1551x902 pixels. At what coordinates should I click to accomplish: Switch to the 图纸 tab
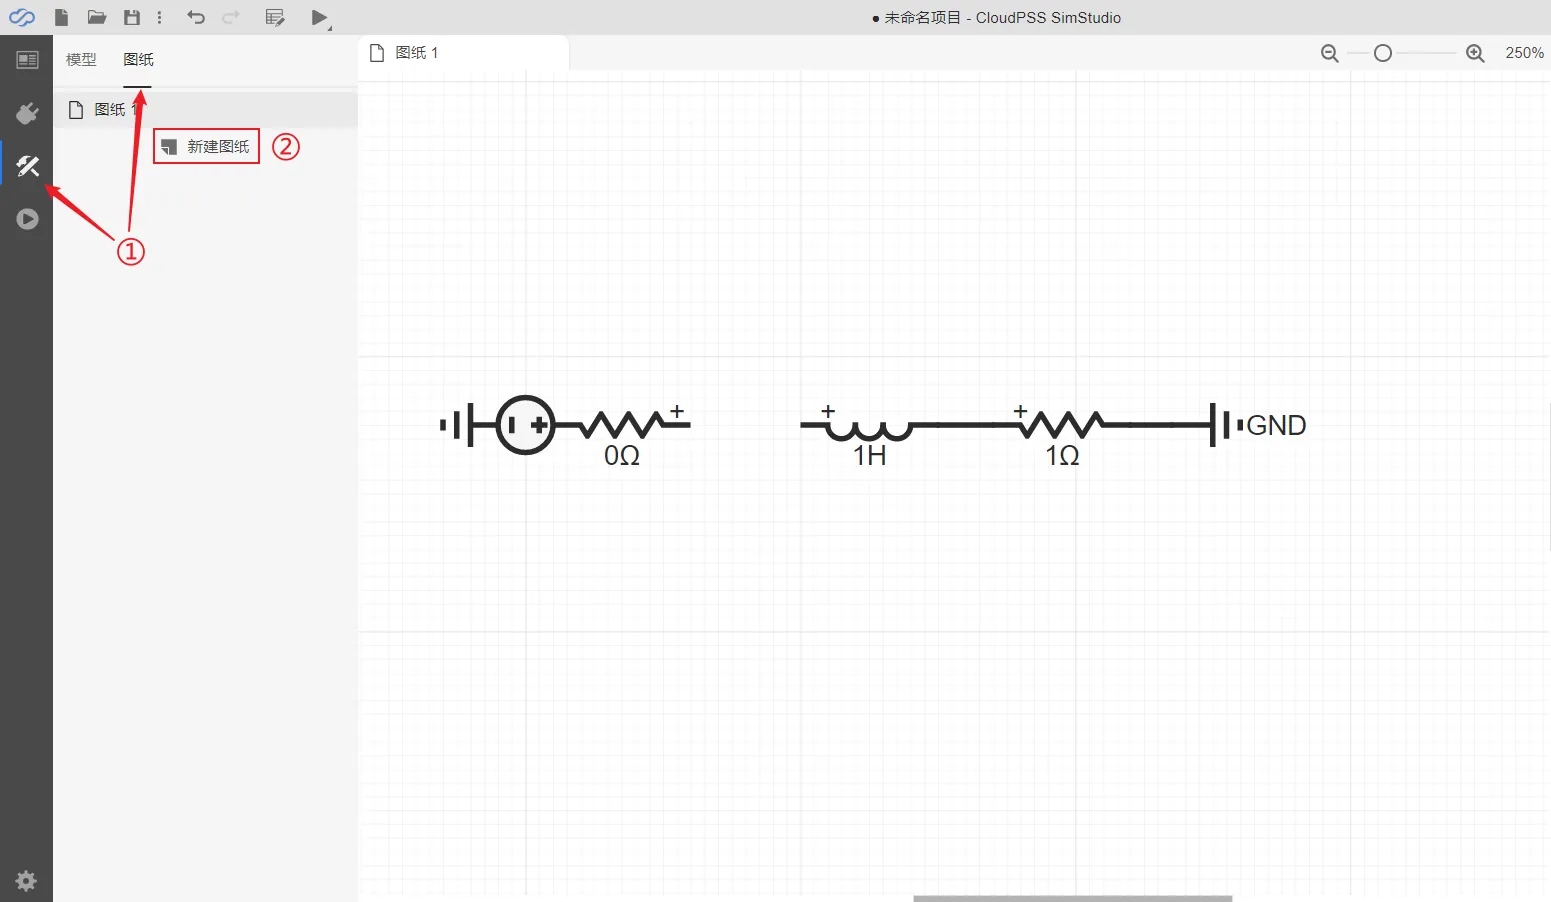[x=138, y=60]
